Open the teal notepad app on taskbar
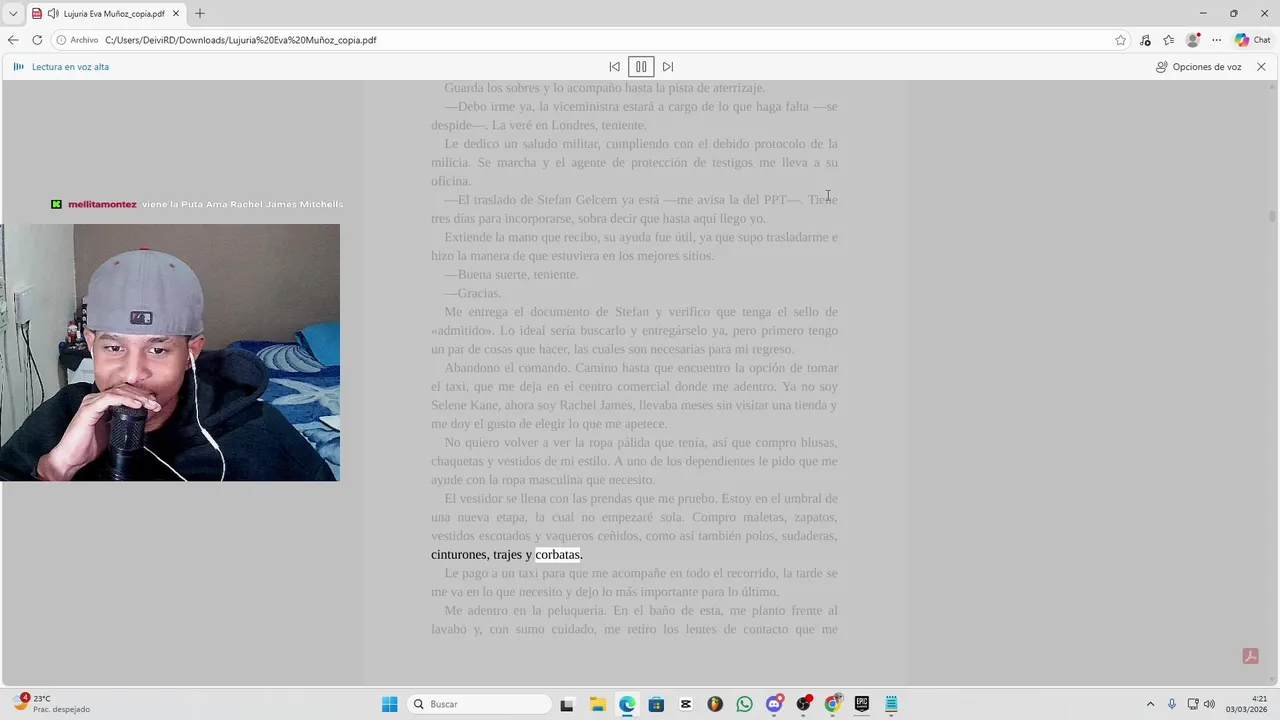1280x720 pixels. 891,704
